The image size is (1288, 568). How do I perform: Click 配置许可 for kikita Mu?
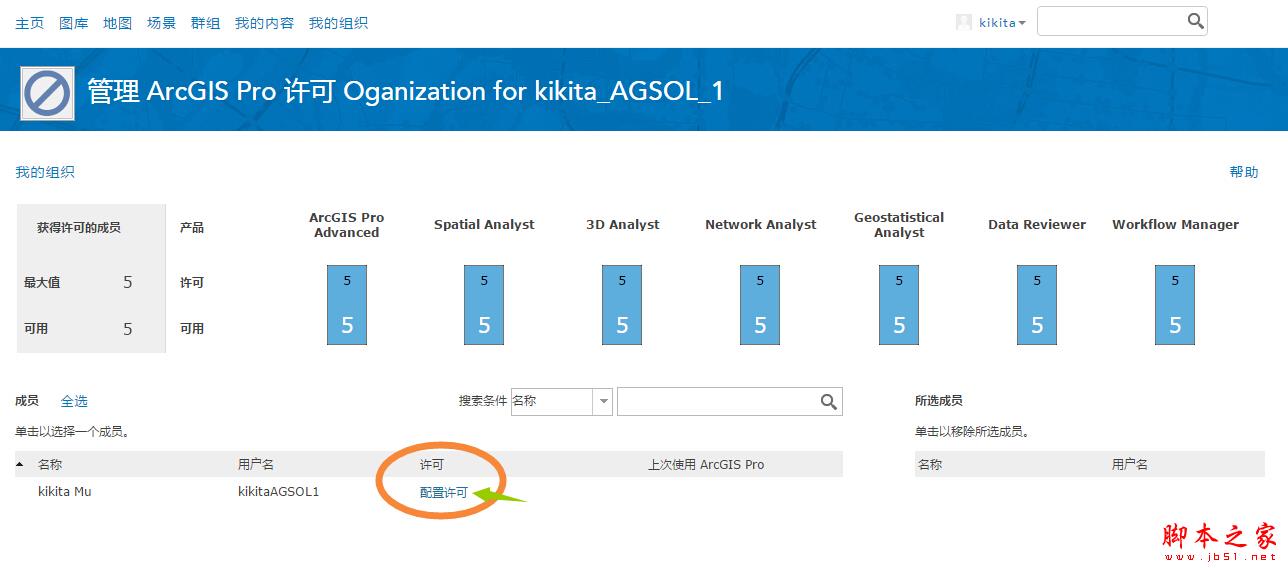(x=444, y=492)
